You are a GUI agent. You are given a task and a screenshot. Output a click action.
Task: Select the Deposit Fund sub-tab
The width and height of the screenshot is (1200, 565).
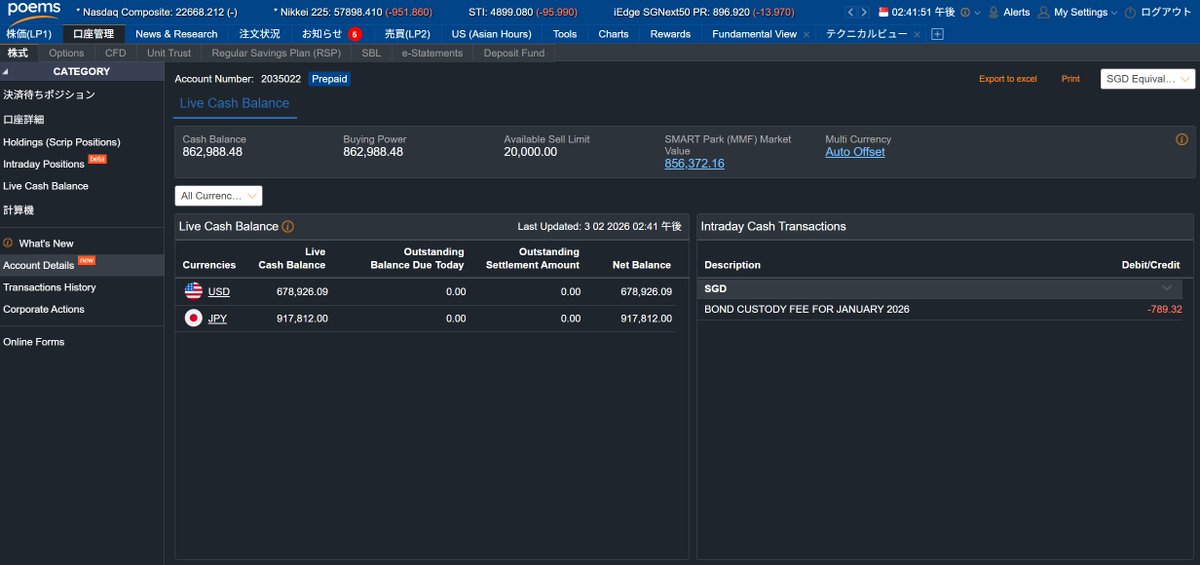(514, 53)
